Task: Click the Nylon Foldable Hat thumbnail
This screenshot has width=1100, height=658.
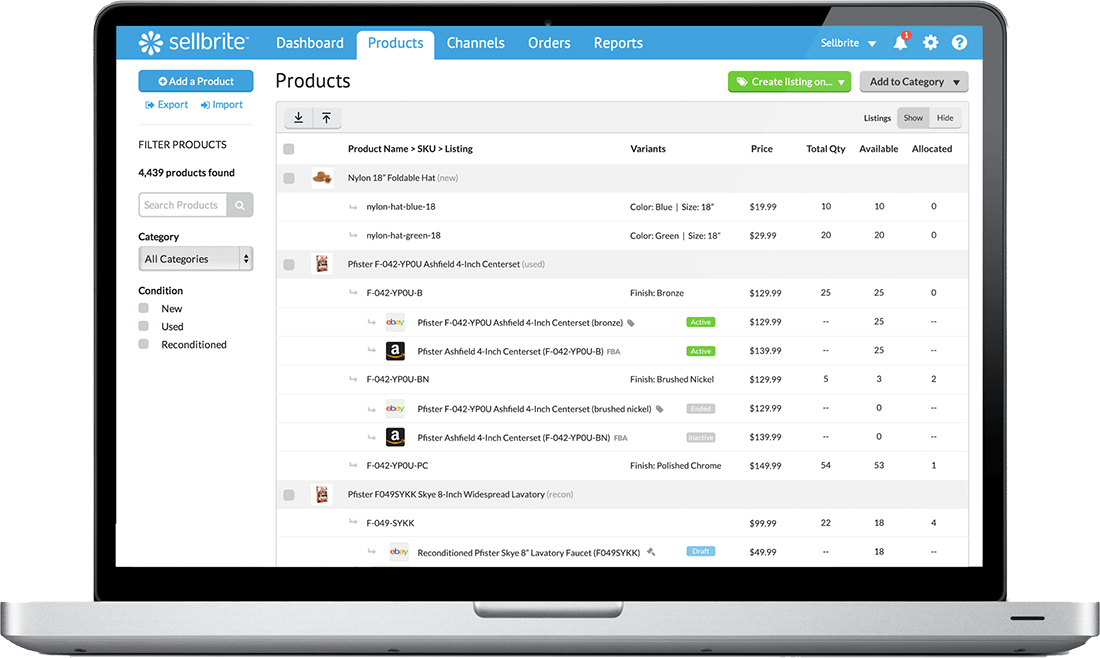Action: 322,177
